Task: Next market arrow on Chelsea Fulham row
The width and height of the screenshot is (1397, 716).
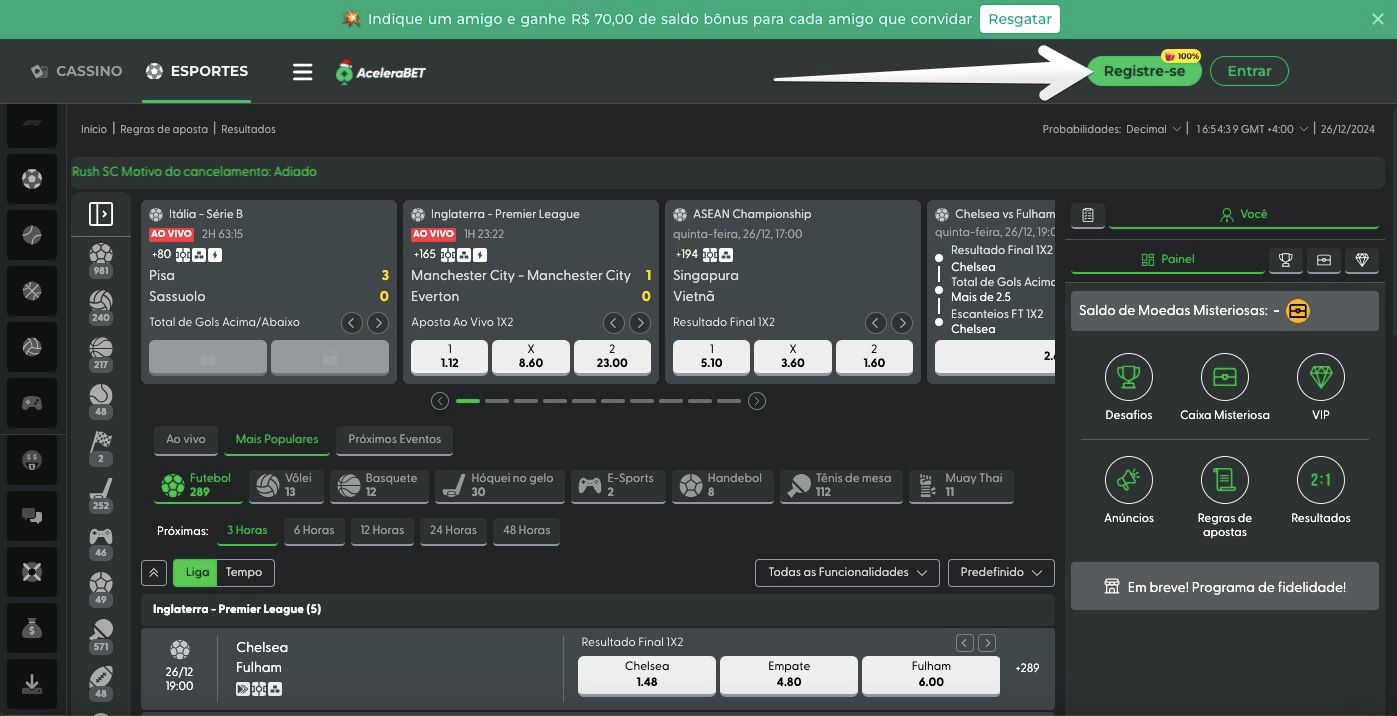Action: [987, 643]
